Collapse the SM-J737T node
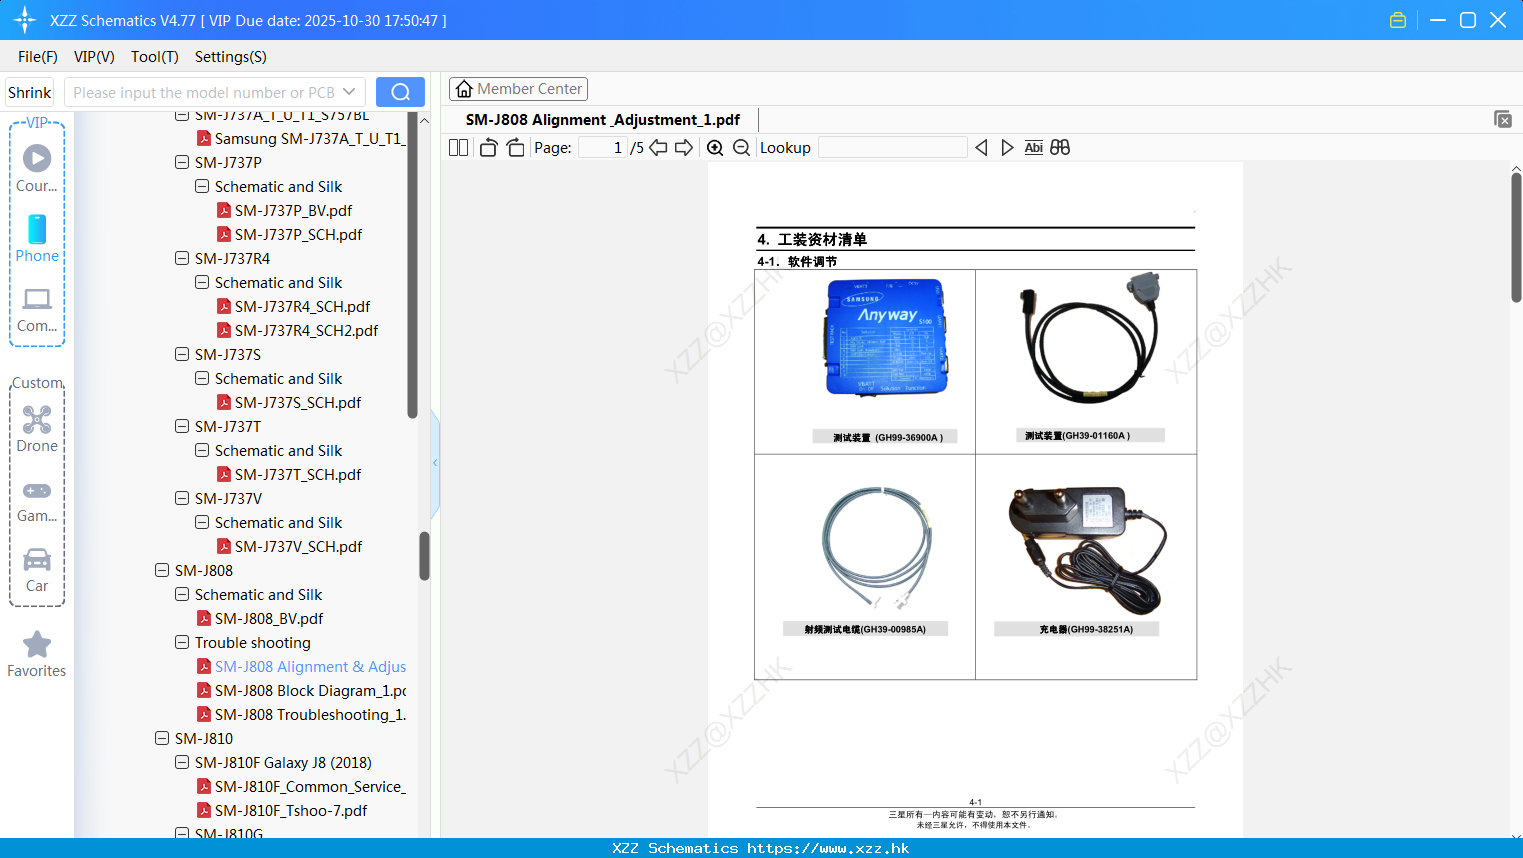This screenshot has height=858, width=1523. pos(182,426)
